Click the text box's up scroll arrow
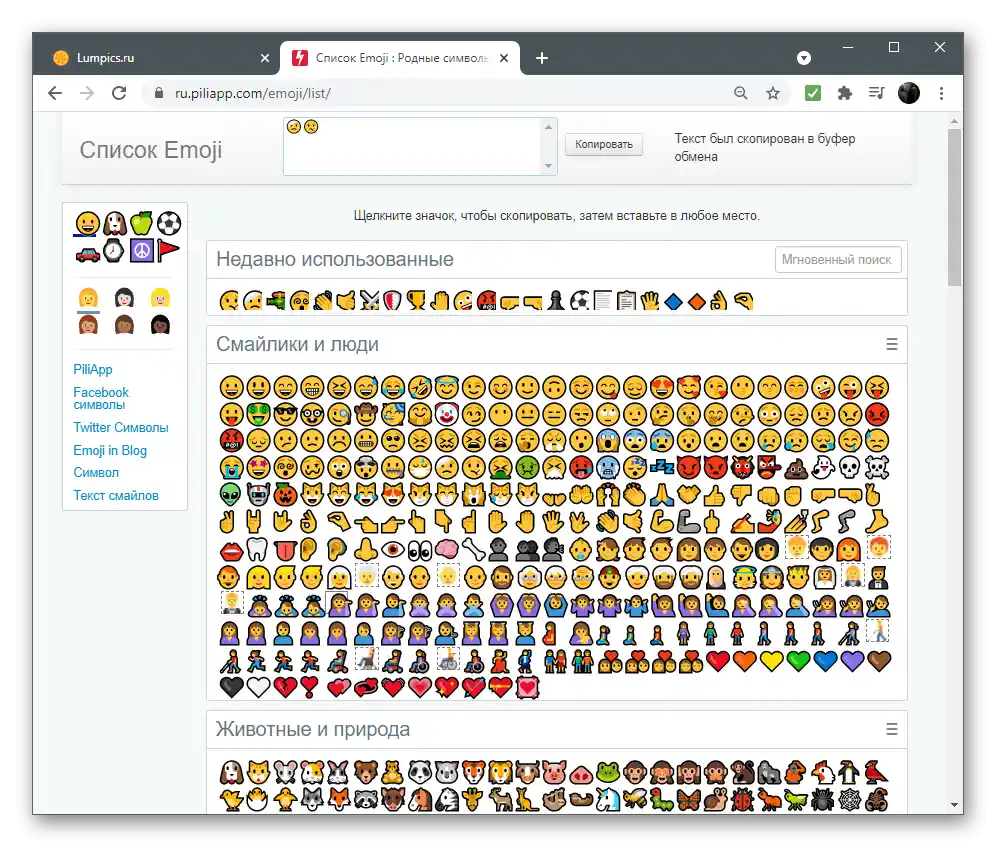This screenshot has width=996, height=847. (548, 127)
